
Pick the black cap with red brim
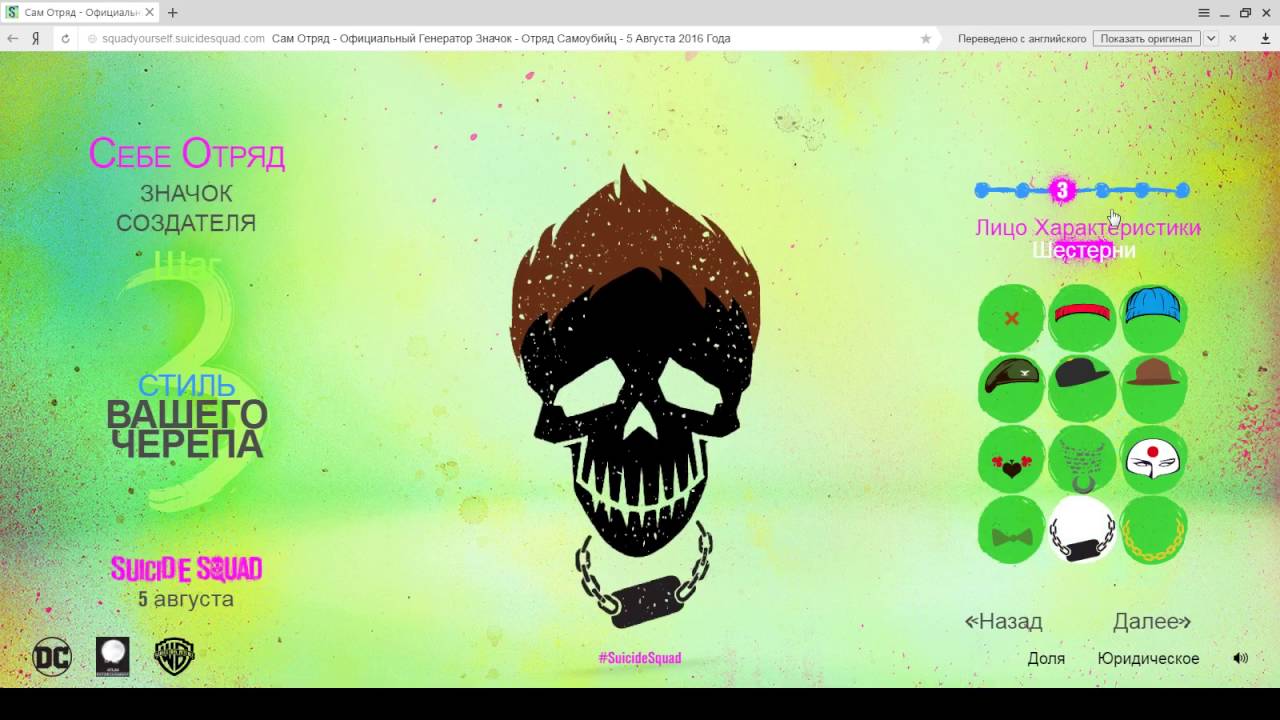[1082, 388]
